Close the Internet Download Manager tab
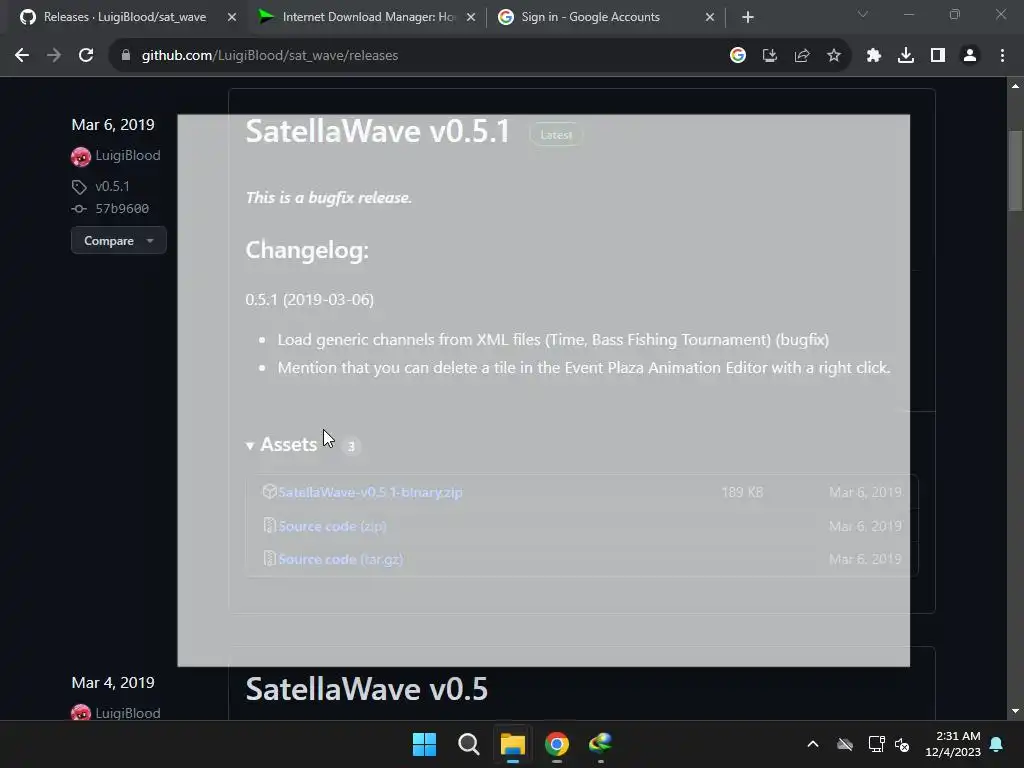 point(471,18)
